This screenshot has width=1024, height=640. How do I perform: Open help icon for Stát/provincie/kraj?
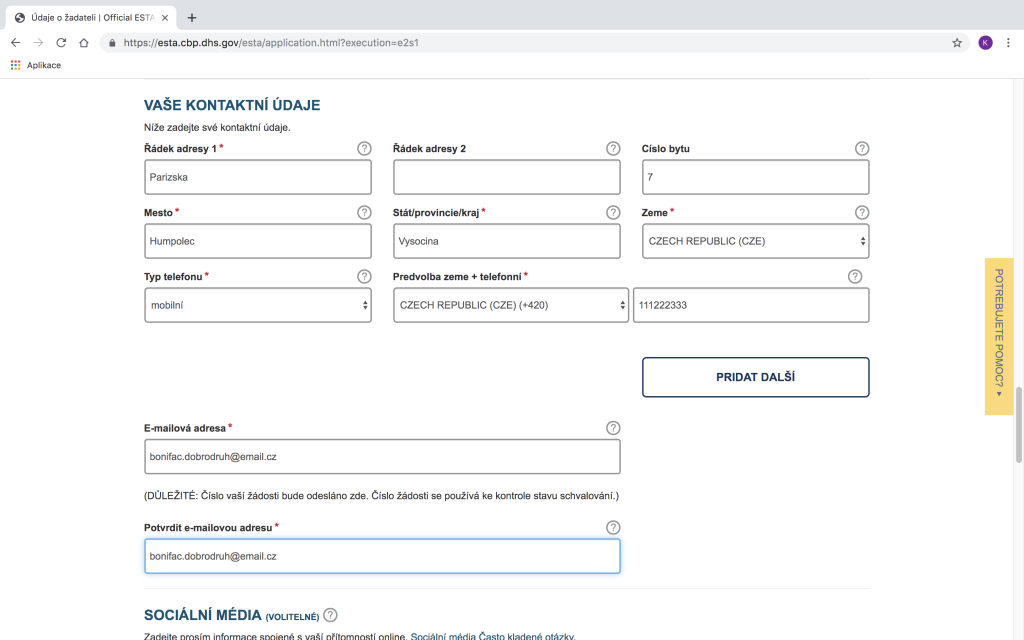tap(613, 212)
